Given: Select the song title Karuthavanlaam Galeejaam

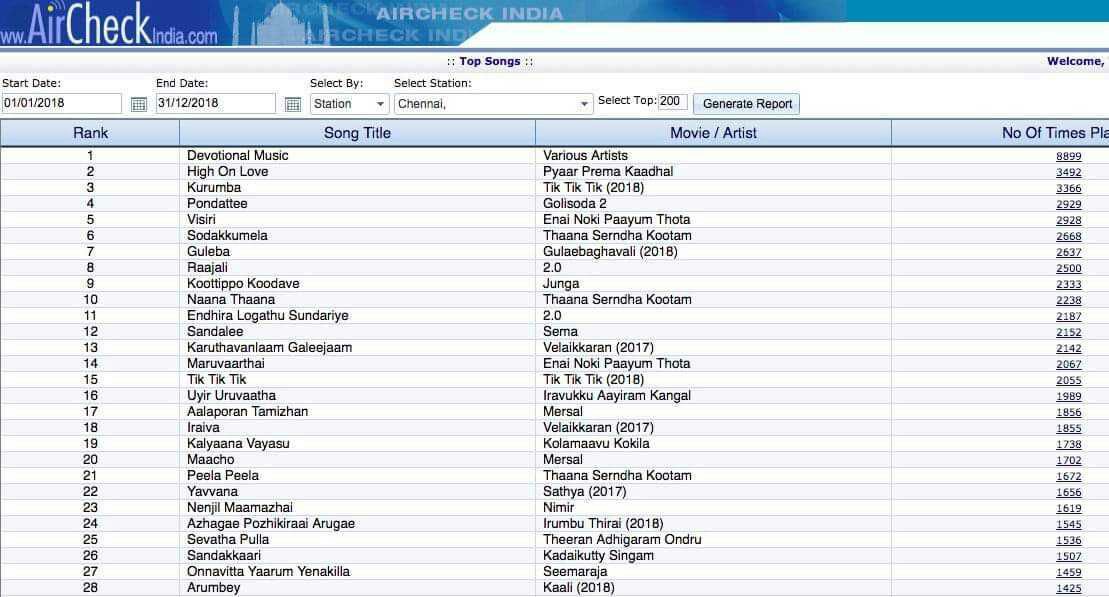Looking at the screenshot, I should coord(269,347).
